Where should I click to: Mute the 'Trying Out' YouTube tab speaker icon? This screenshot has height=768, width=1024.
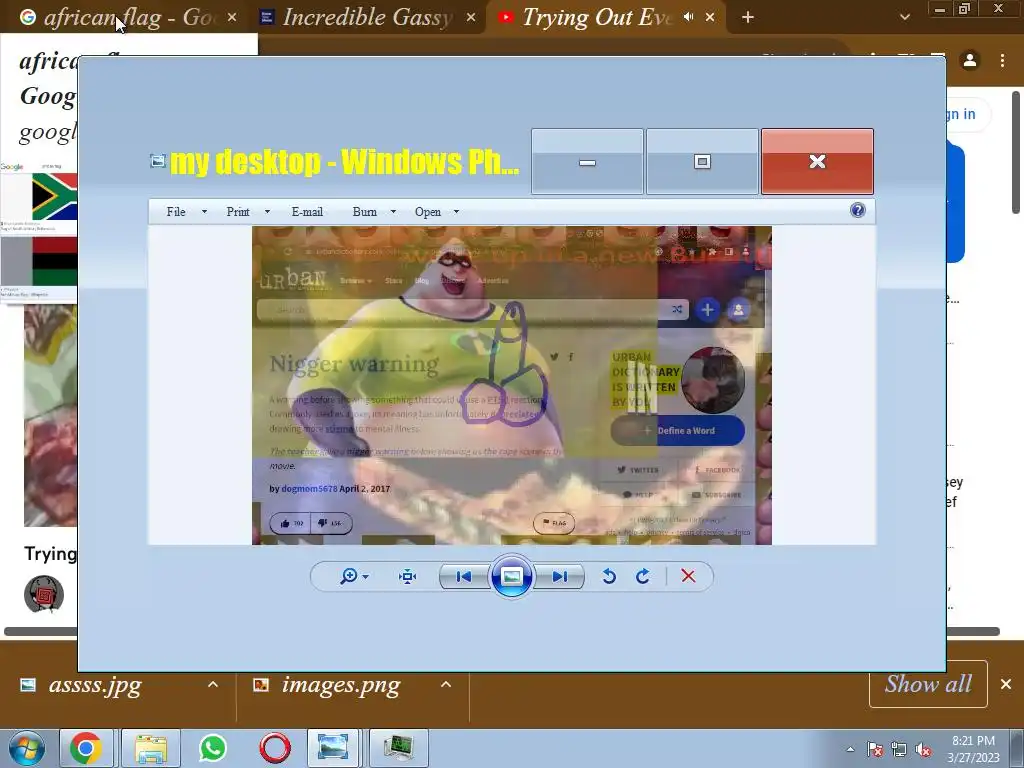(688, 17)
